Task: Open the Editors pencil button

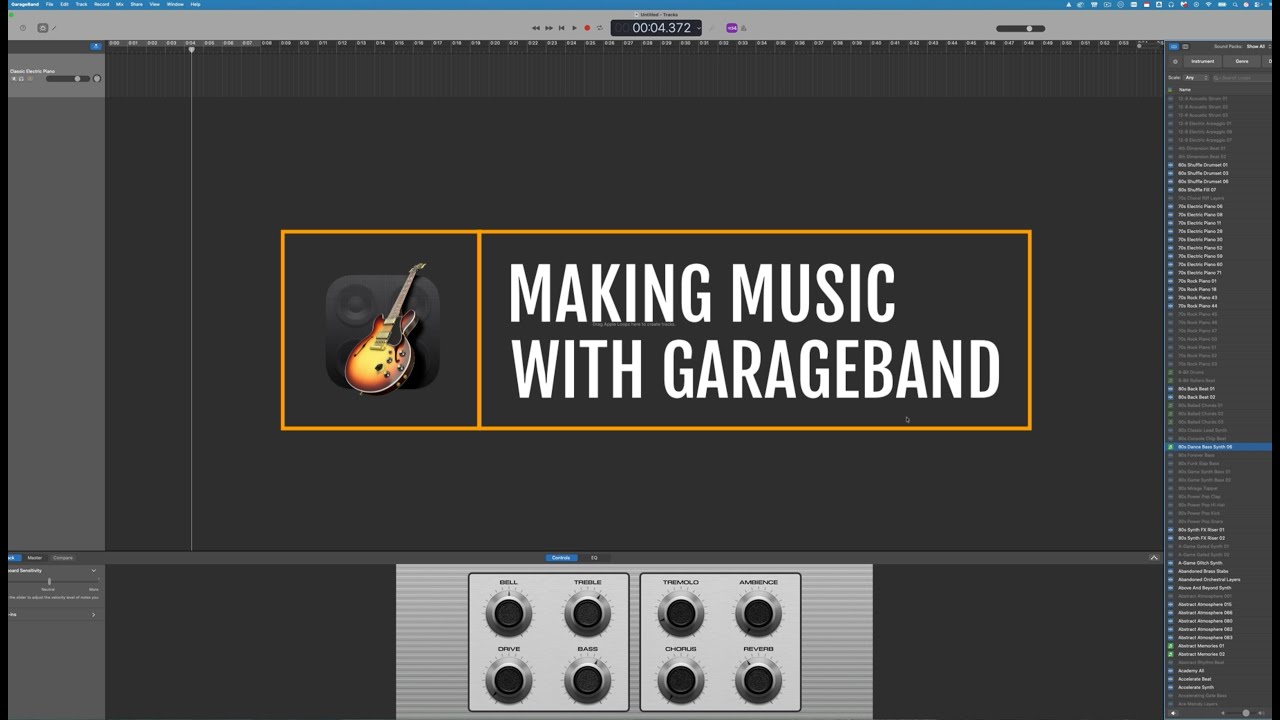Action: (x=54, y=28)
